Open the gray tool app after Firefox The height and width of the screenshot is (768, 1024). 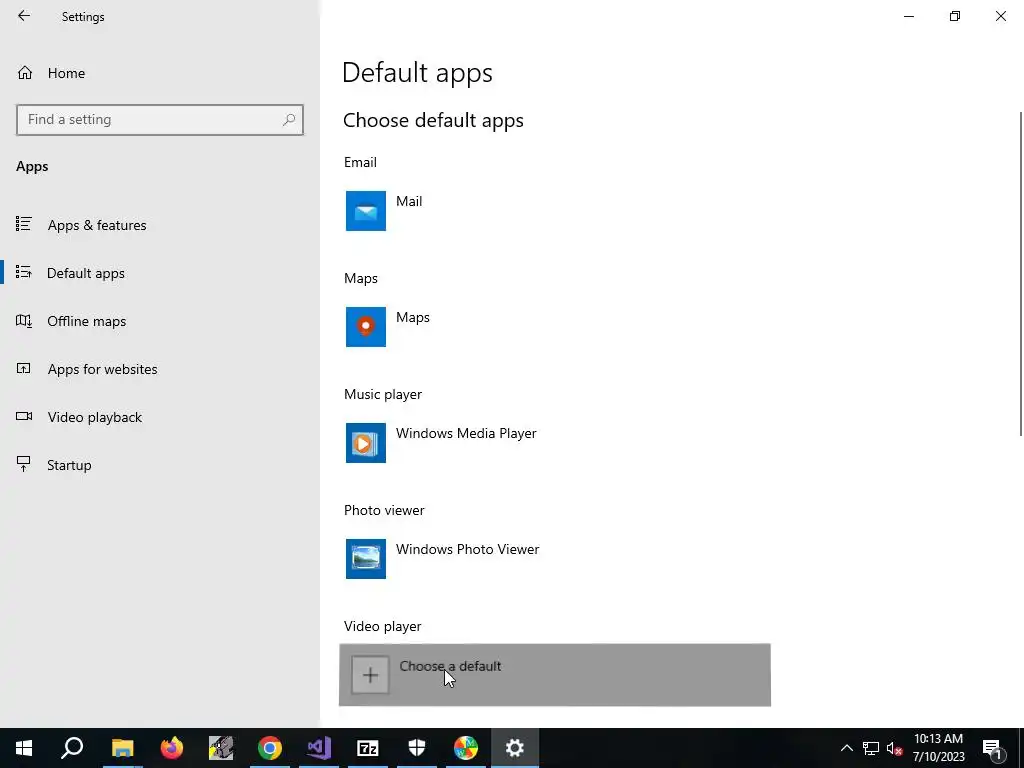click(221, 748)
